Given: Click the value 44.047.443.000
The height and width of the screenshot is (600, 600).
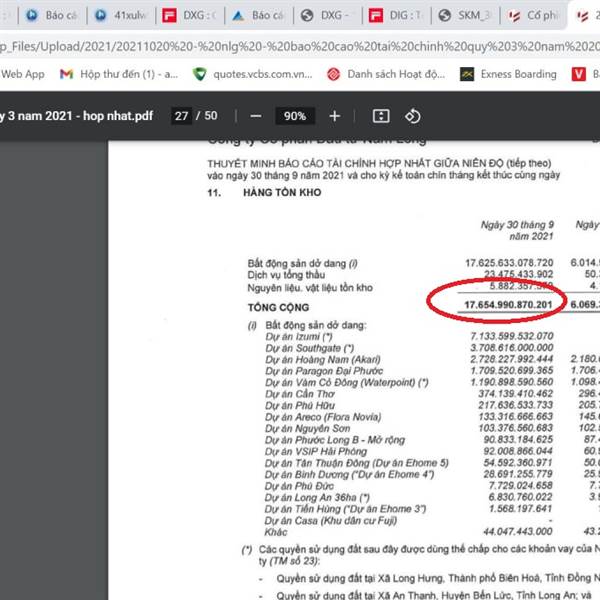Looking at the screenshot, I should coord(518,531).
